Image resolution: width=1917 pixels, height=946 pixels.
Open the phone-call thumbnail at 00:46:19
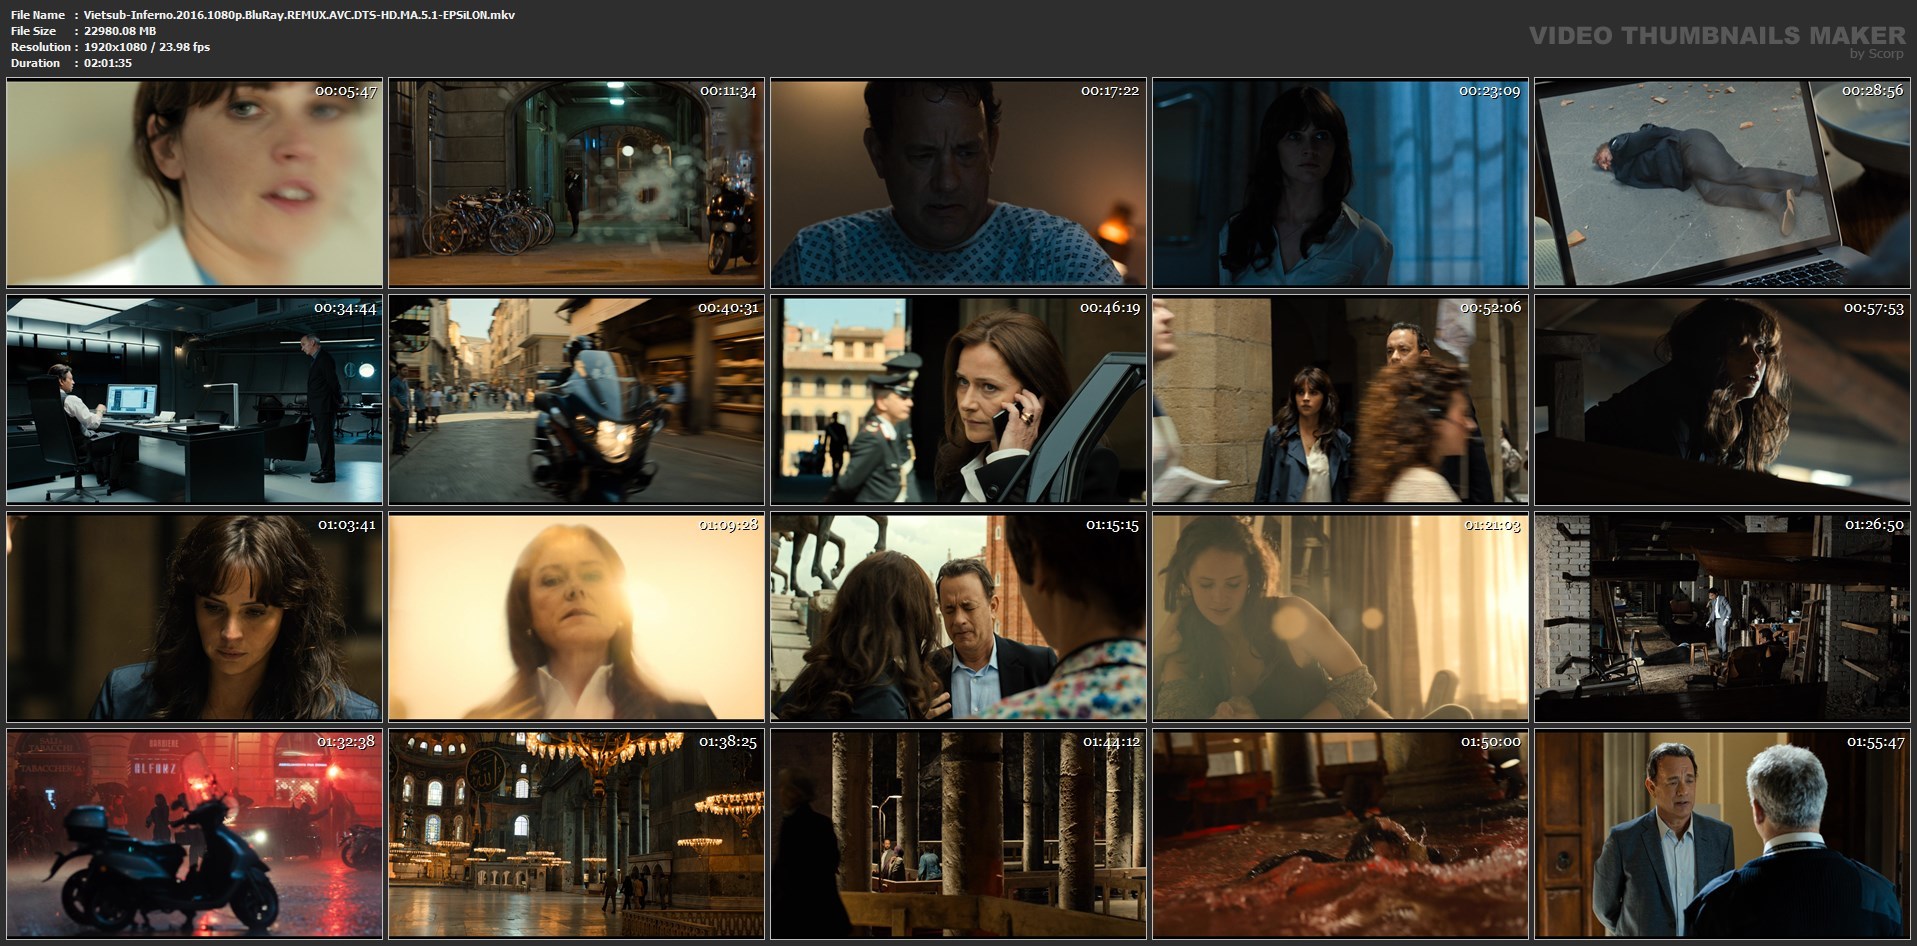coord(958,400)
